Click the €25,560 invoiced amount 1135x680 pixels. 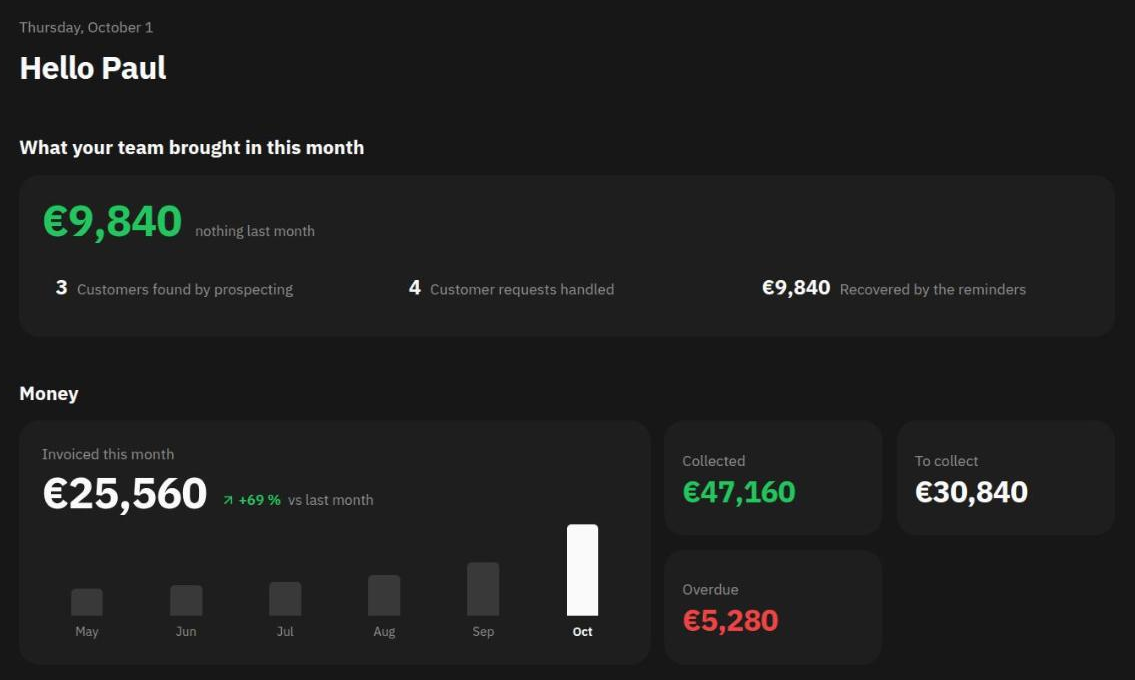(x=125, y=494)
